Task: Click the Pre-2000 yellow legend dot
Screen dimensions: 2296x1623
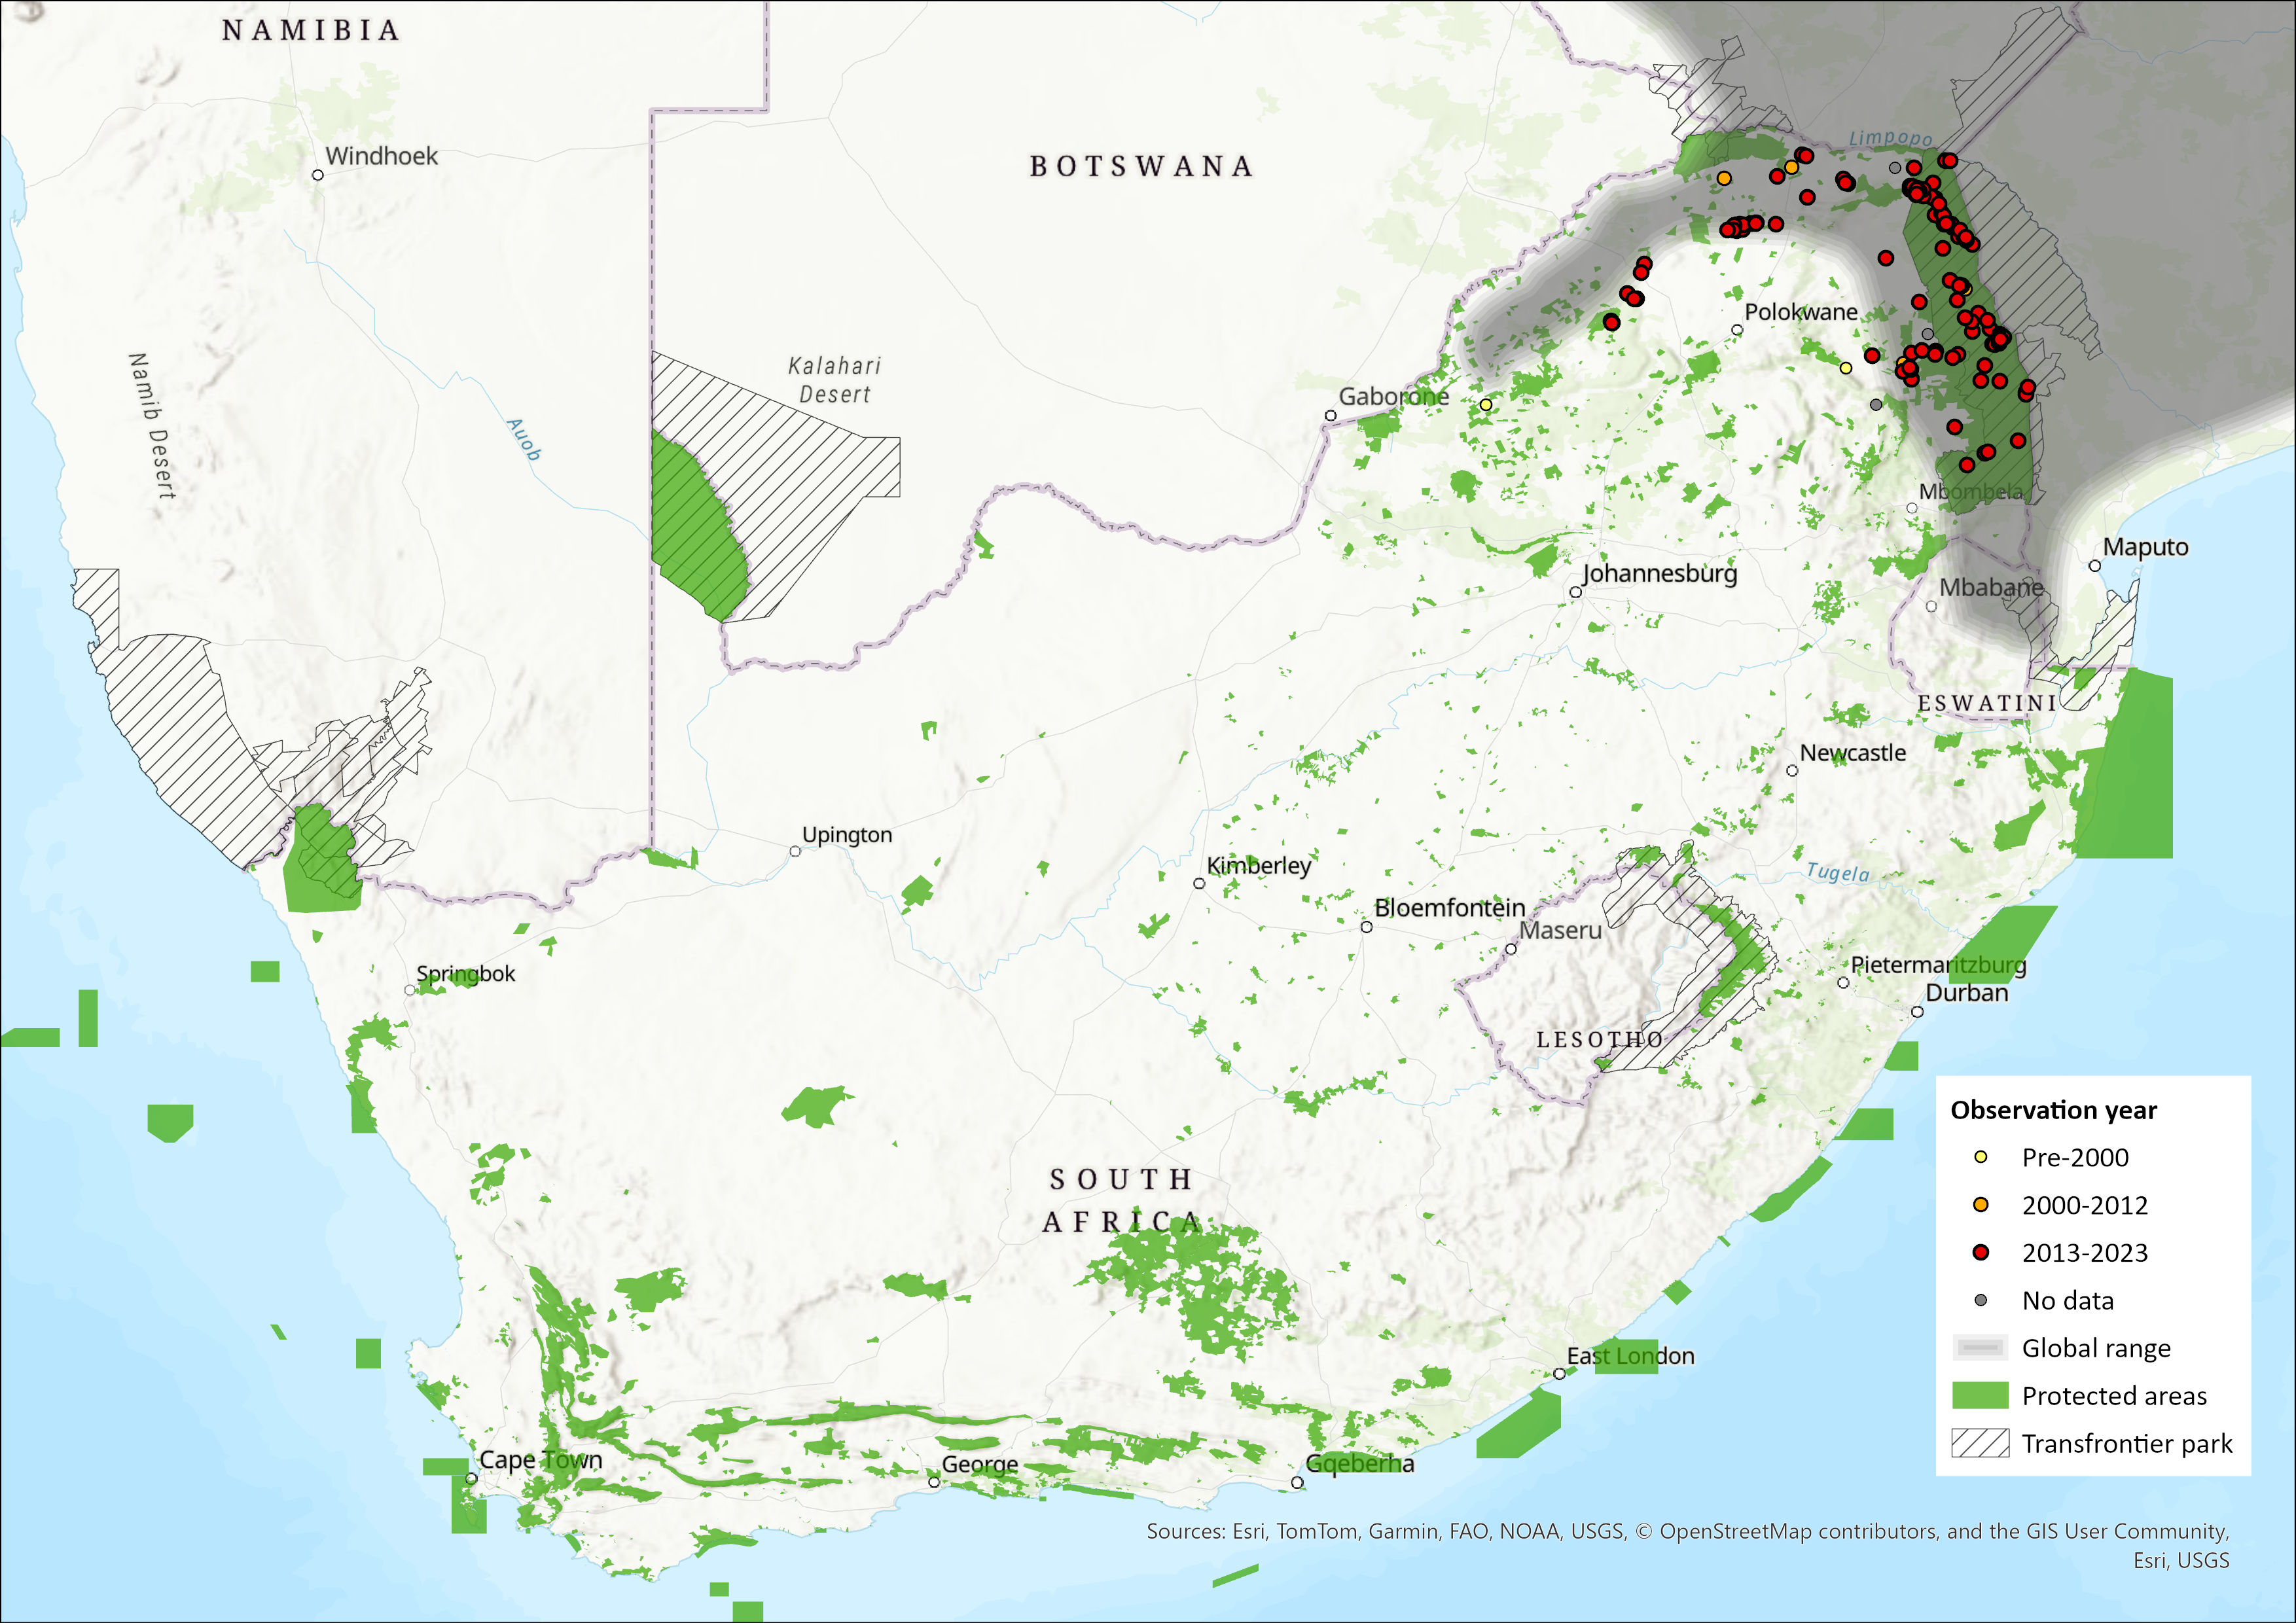Action: (x=1980, y=1157)
